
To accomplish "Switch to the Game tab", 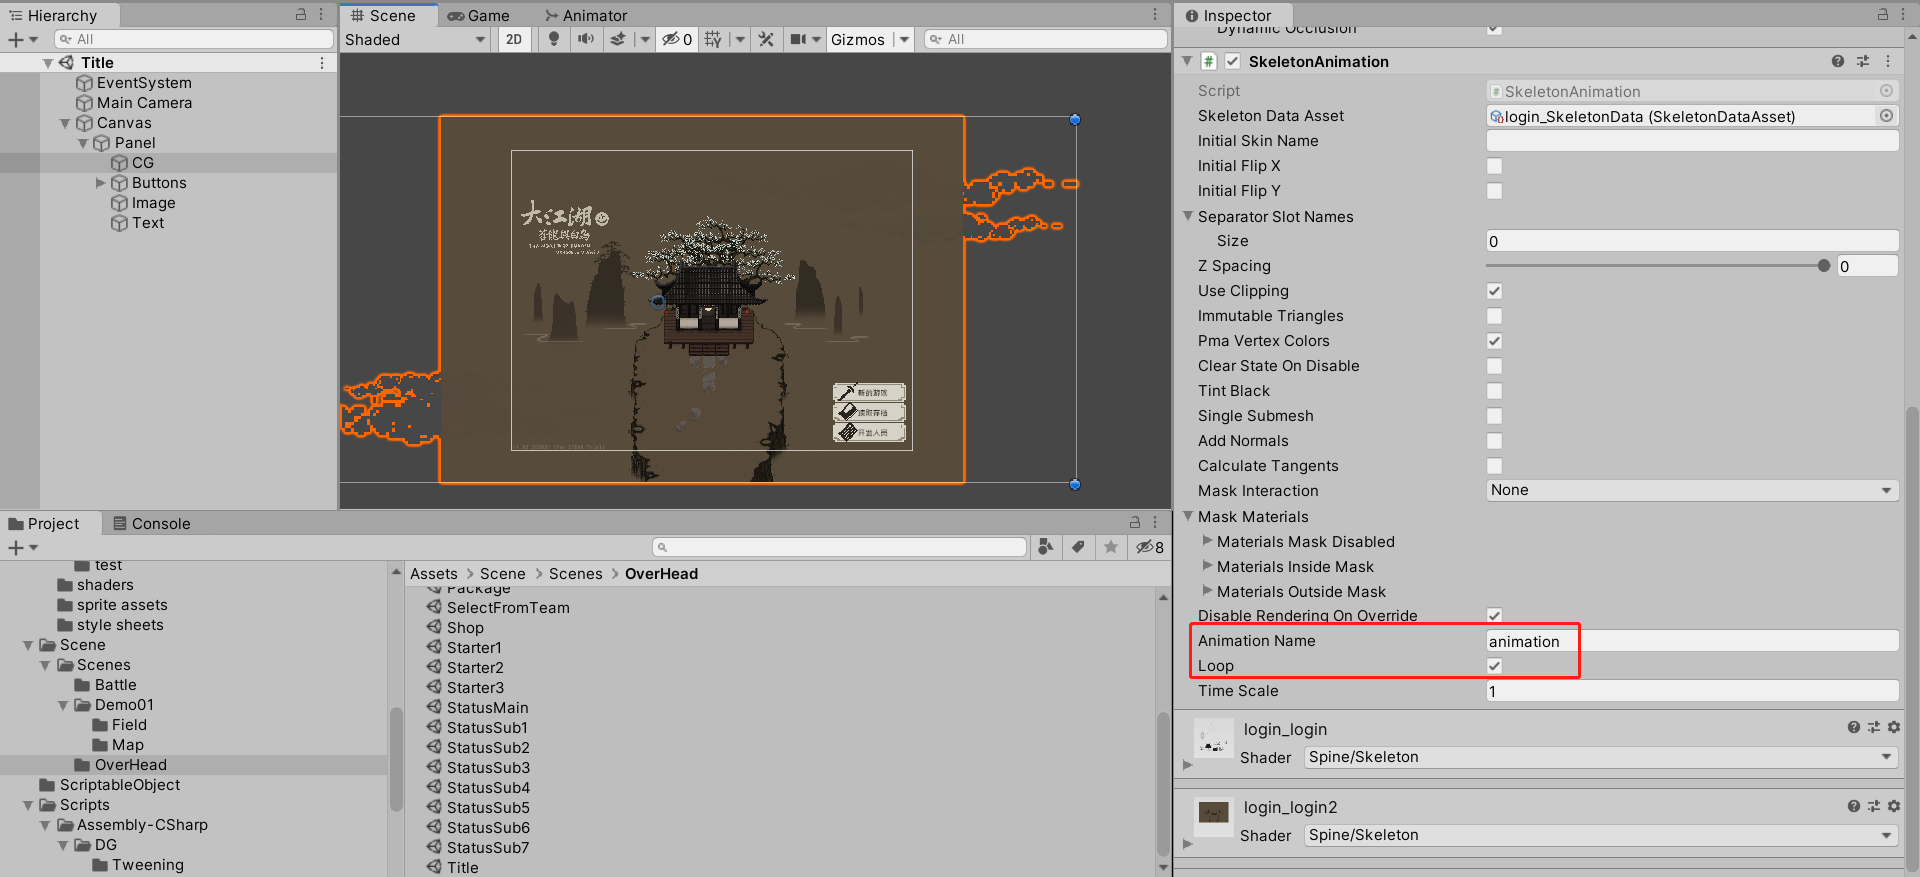I will click(x=479, y=15).
